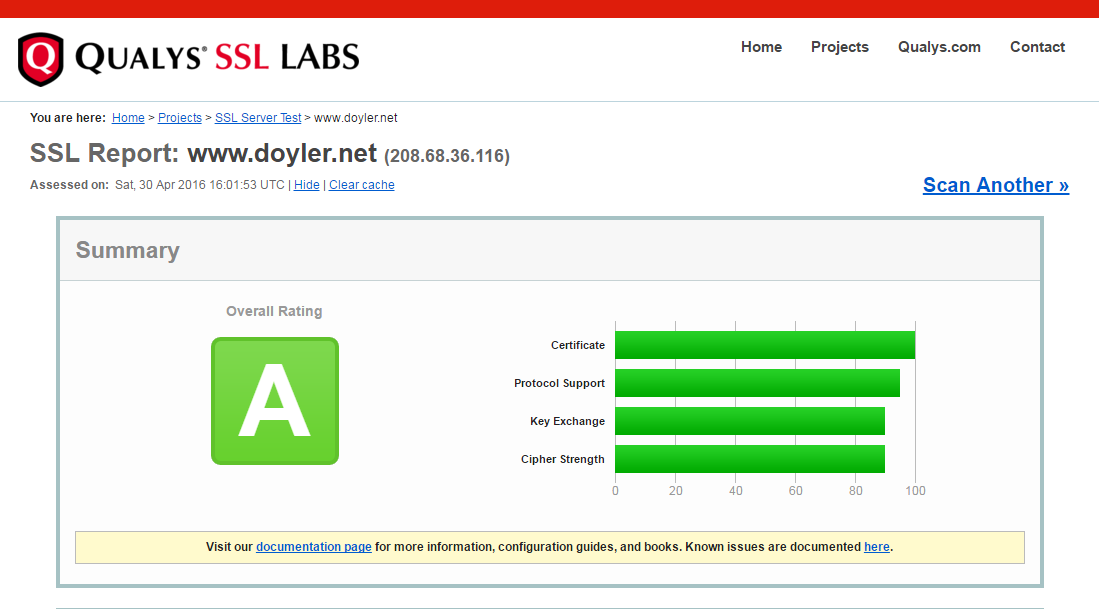Click the IP address (208.68.36.116)
Screen dimensions: 1099x609
click(x=446, y=156)
